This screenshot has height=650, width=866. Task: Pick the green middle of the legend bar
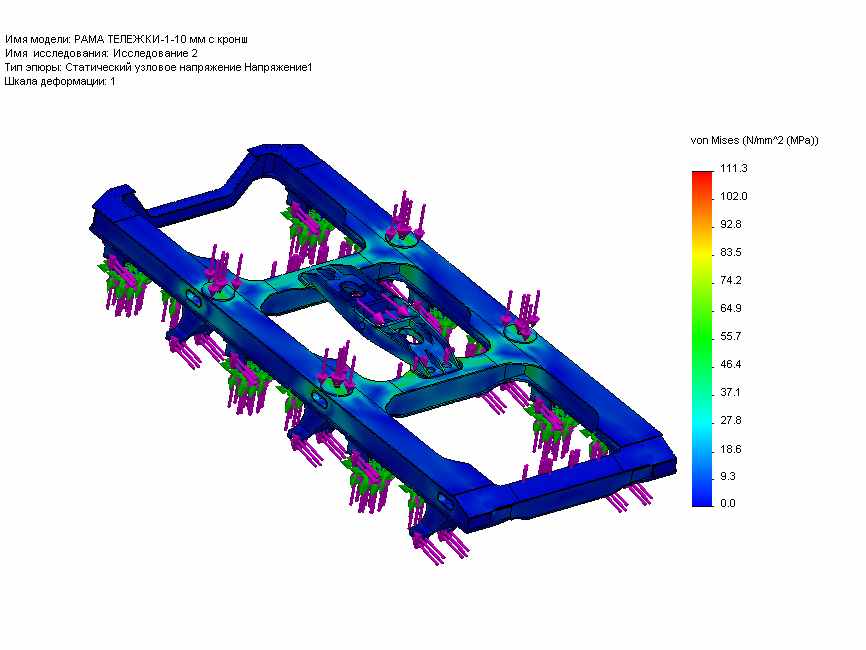click(700, 320)
